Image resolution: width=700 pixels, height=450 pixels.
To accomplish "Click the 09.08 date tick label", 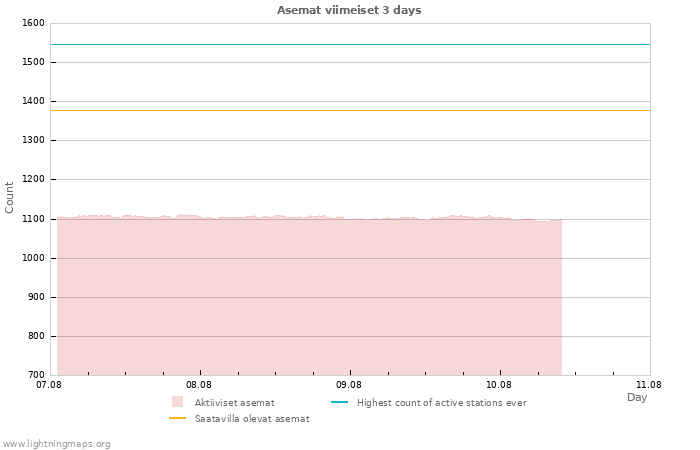I will point(349,384).
